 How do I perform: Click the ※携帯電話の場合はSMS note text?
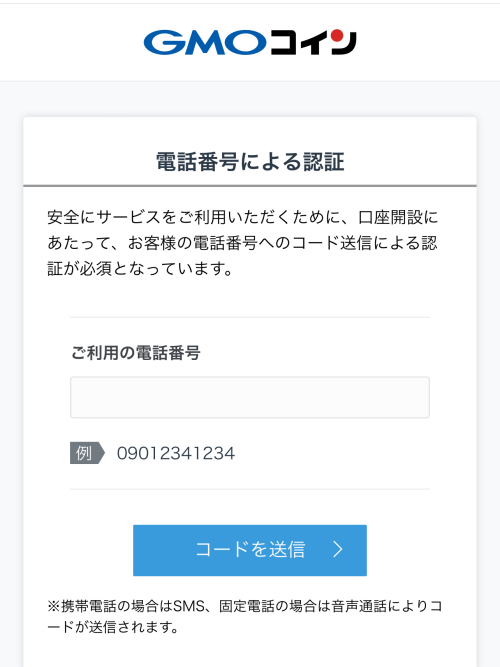(x=245, y=616)
